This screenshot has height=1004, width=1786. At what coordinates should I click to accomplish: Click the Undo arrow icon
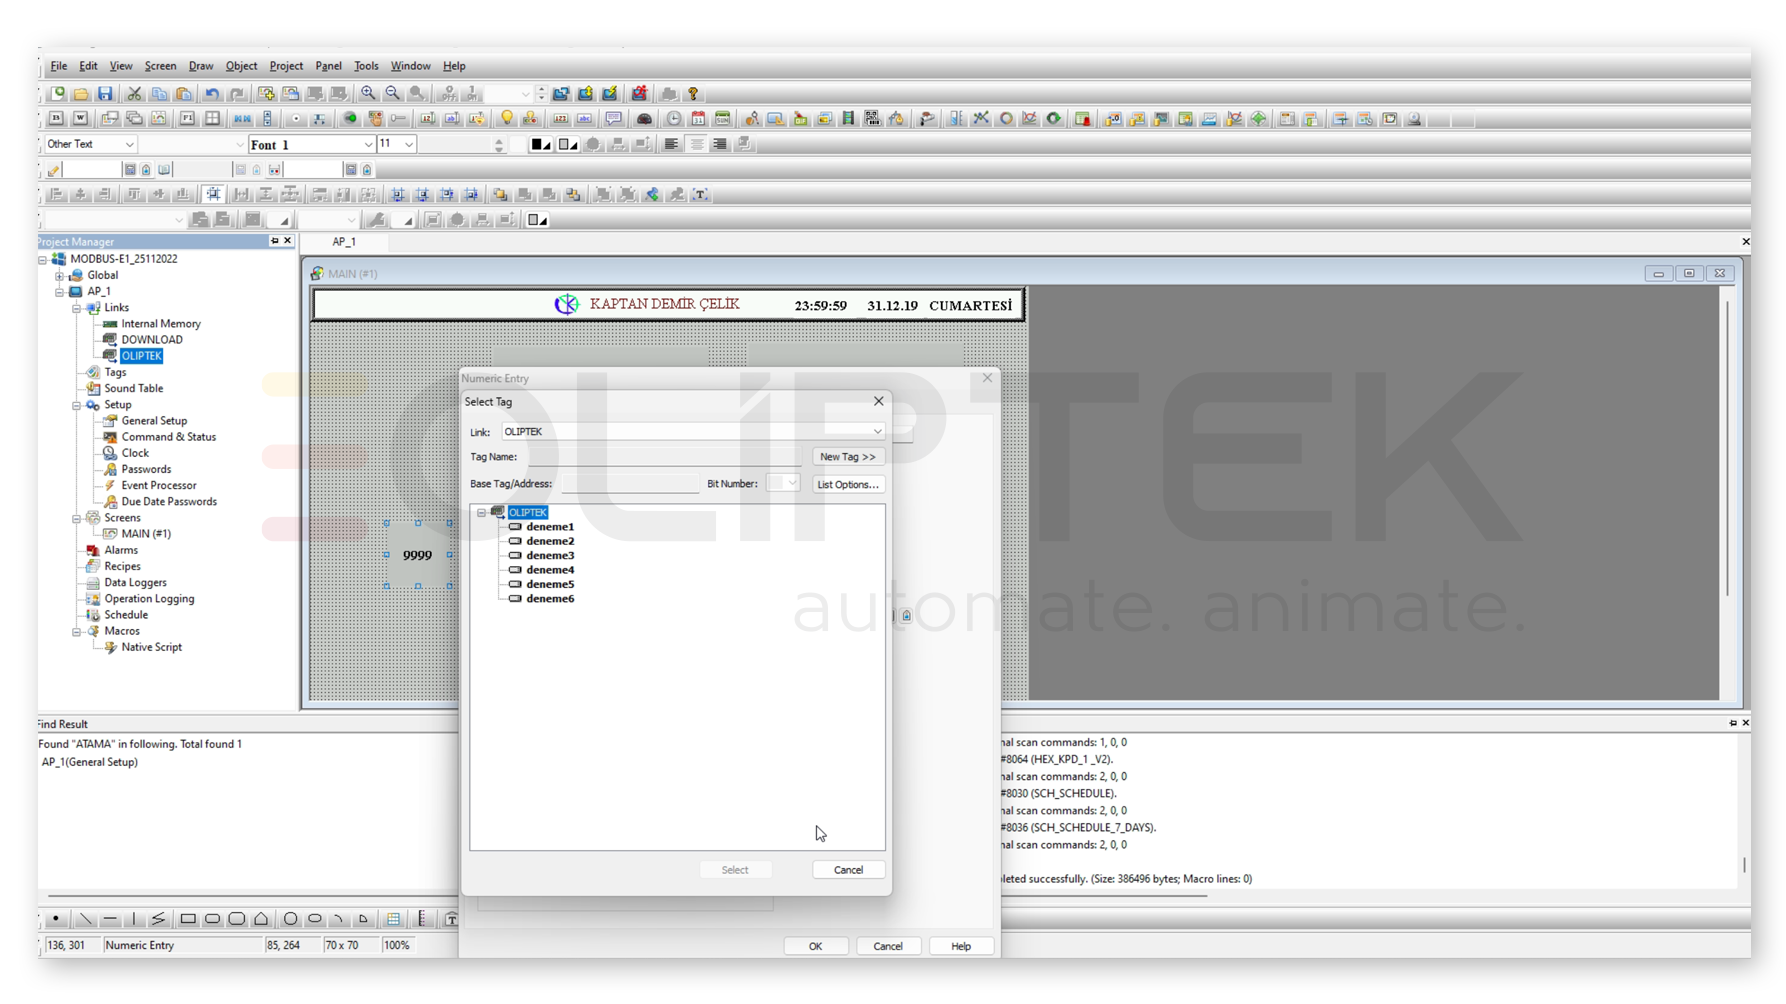click(x=212, y=94)
